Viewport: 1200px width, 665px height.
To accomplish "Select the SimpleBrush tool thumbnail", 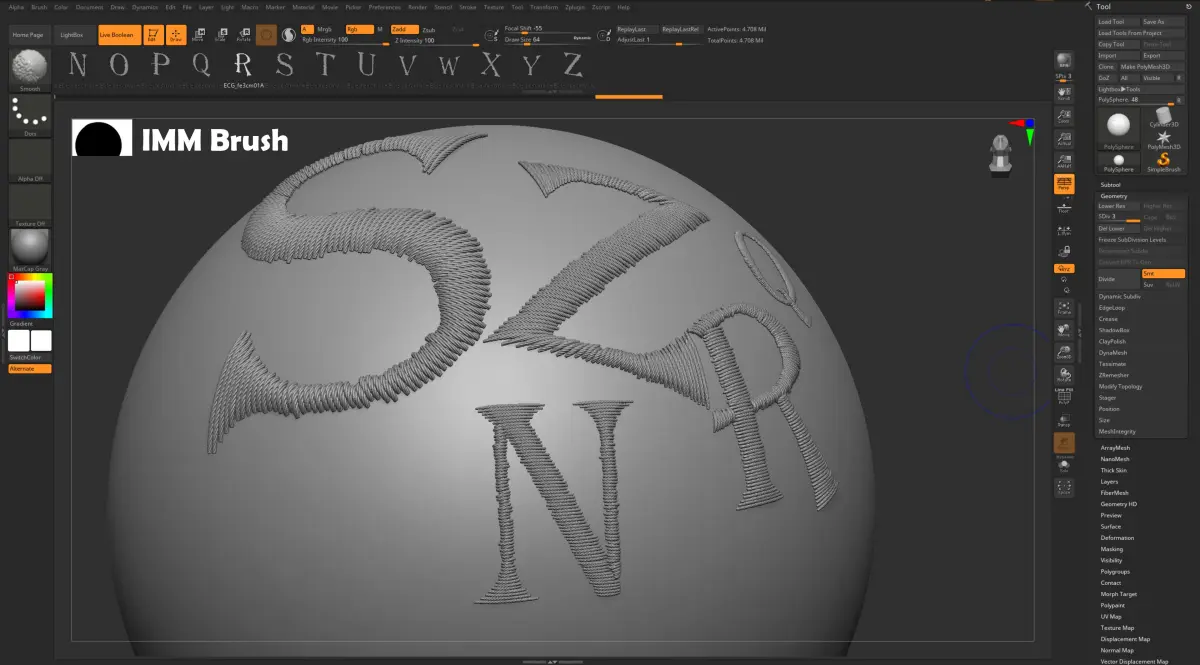I will [1163, 162].
